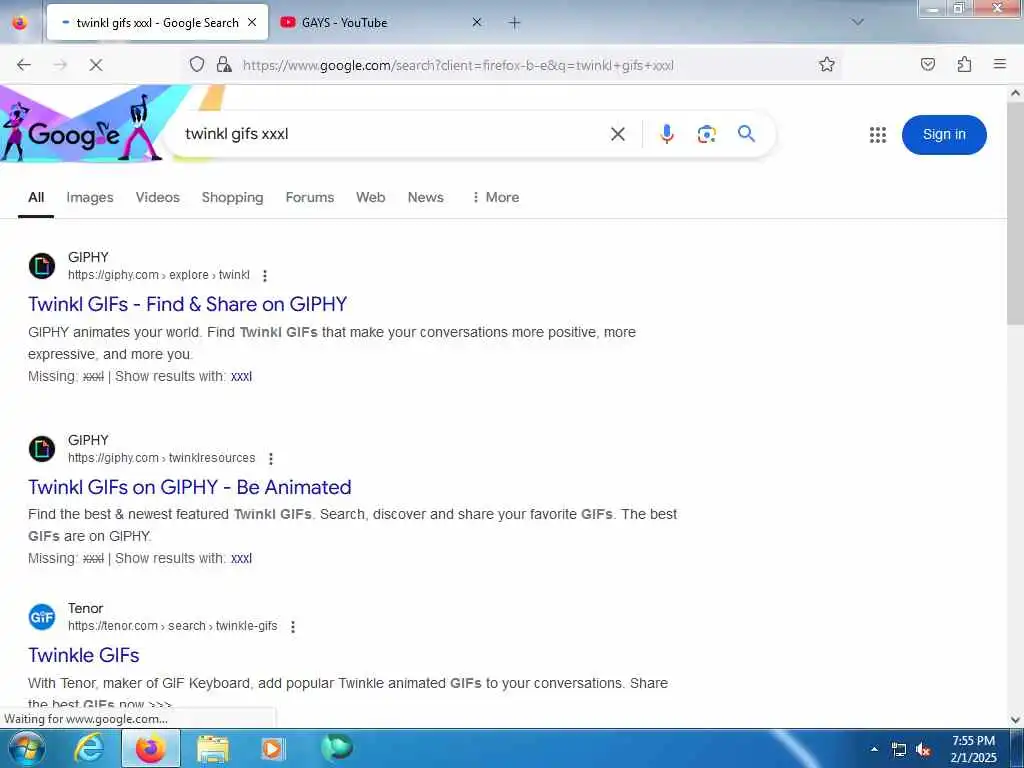Close the twinkl gifs xxxl Google Search tab
The height and width of the screenshot is (768, 1024).
point(252,22)
